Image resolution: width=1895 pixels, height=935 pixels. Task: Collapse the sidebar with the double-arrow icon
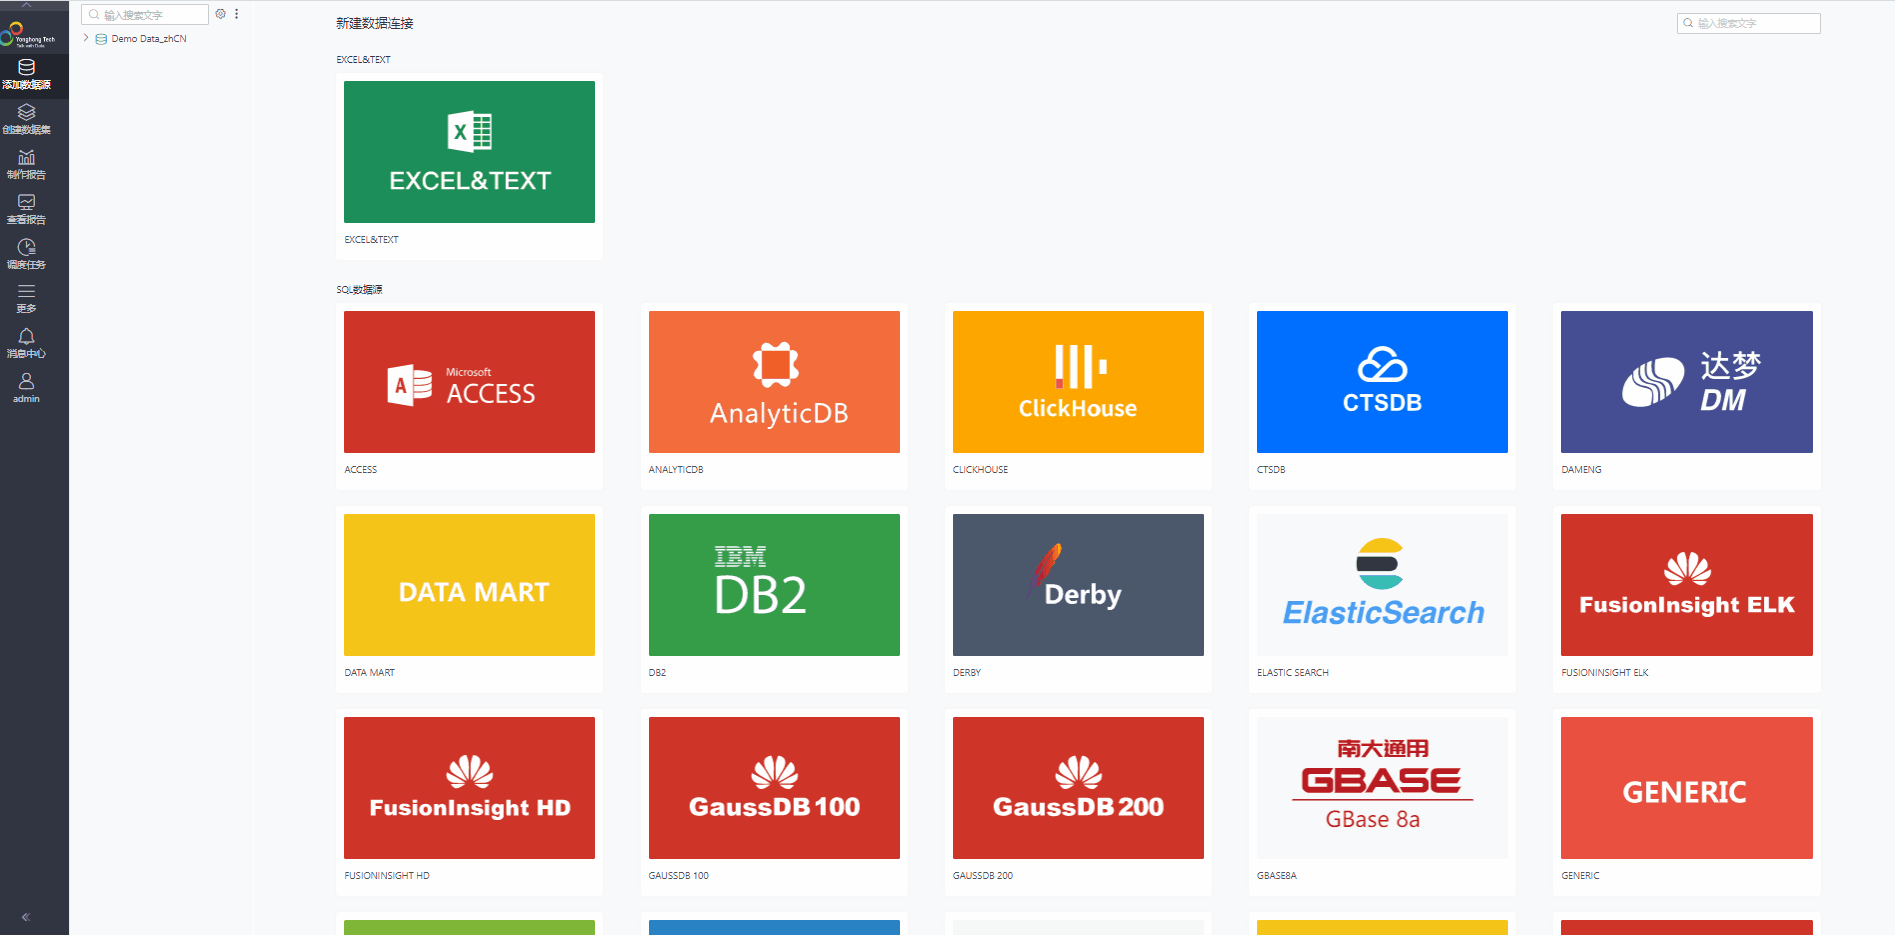click(x=26, y=917)
